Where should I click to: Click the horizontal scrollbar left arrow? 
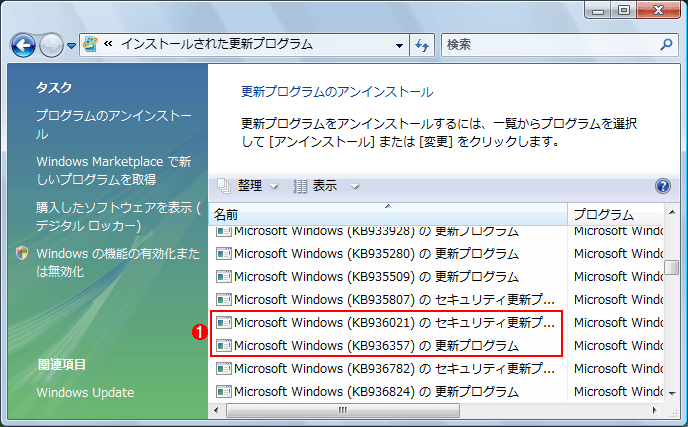[x=216, y=411]
